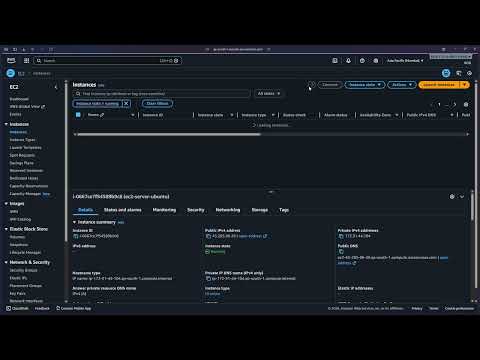Switch to the Details tab
Screen dimensions: 480x360
pyautogui.click(x=85, y=210)
